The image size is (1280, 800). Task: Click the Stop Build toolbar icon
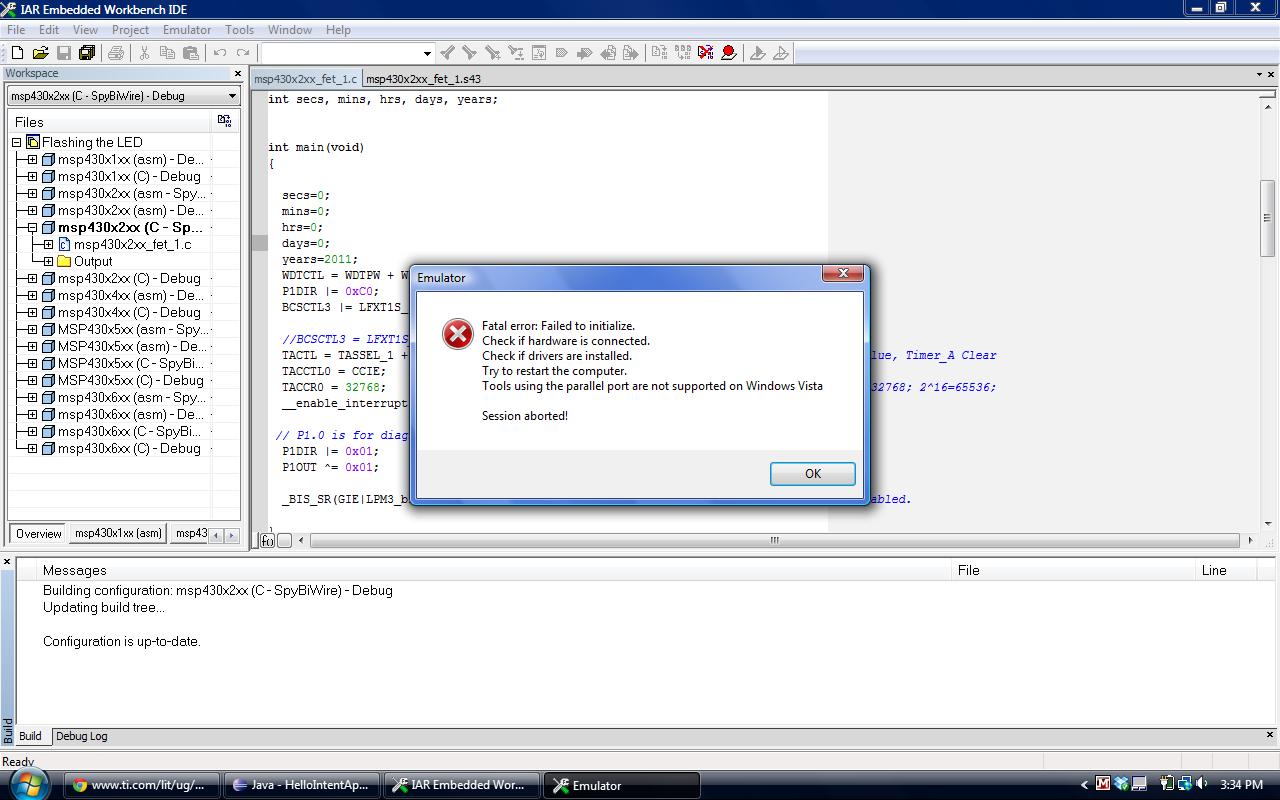coord(706,53)
